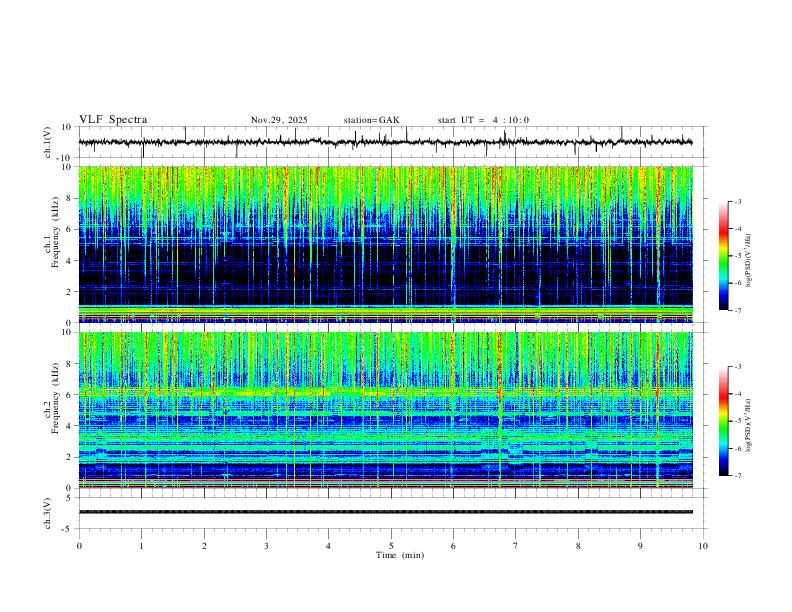Click the 'start UT = 4:10:0' text
792x612 pixels.
click(x=483, y=120)
